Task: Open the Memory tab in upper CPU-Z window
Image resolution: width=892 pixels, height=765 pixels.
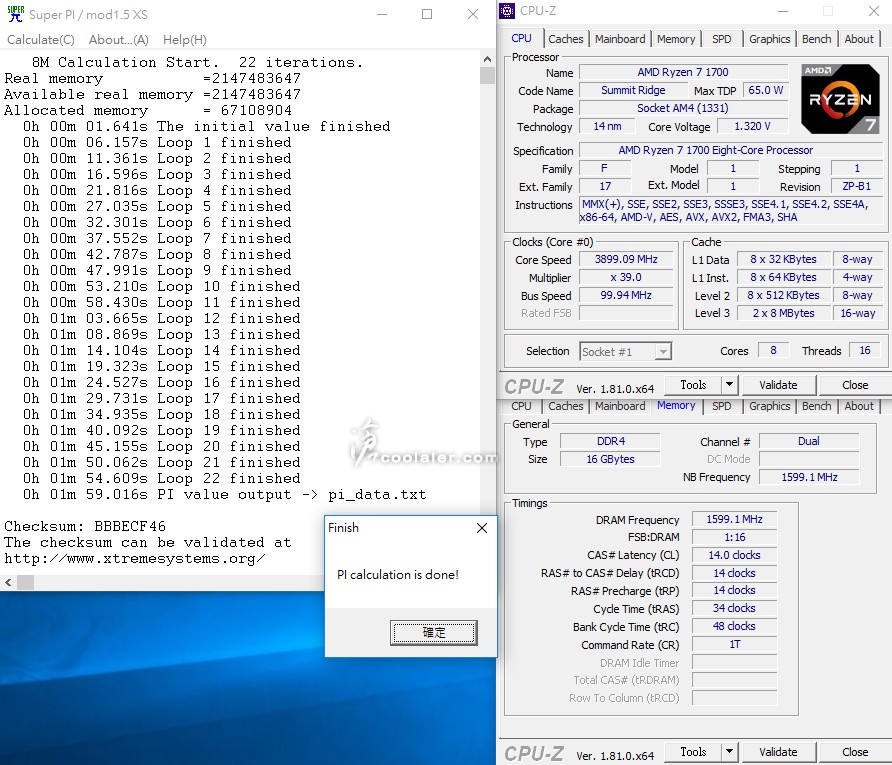Action: (x=676, y=39)
